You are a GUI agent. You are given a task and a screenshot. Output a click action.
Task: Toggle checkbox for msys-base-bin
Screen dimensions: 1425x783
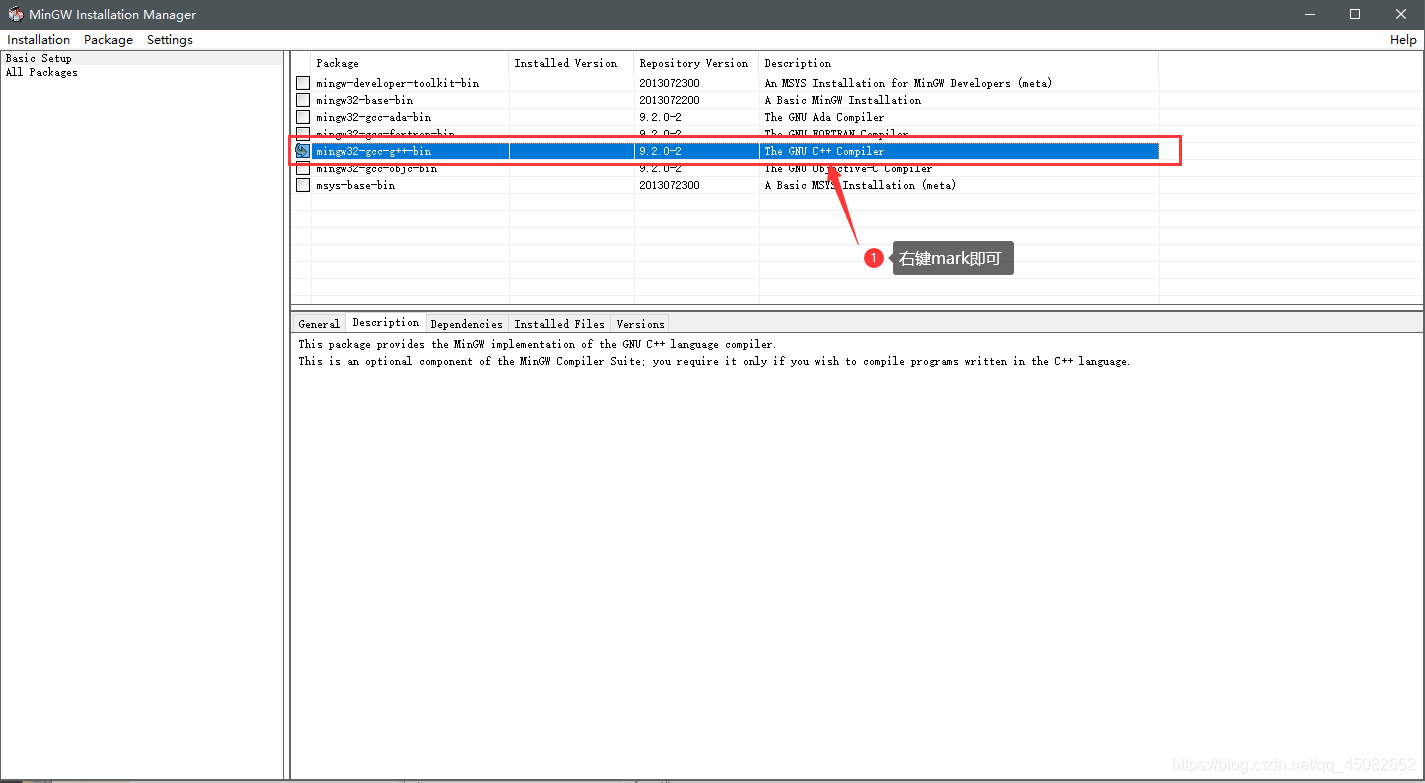[x=303, y=185]
